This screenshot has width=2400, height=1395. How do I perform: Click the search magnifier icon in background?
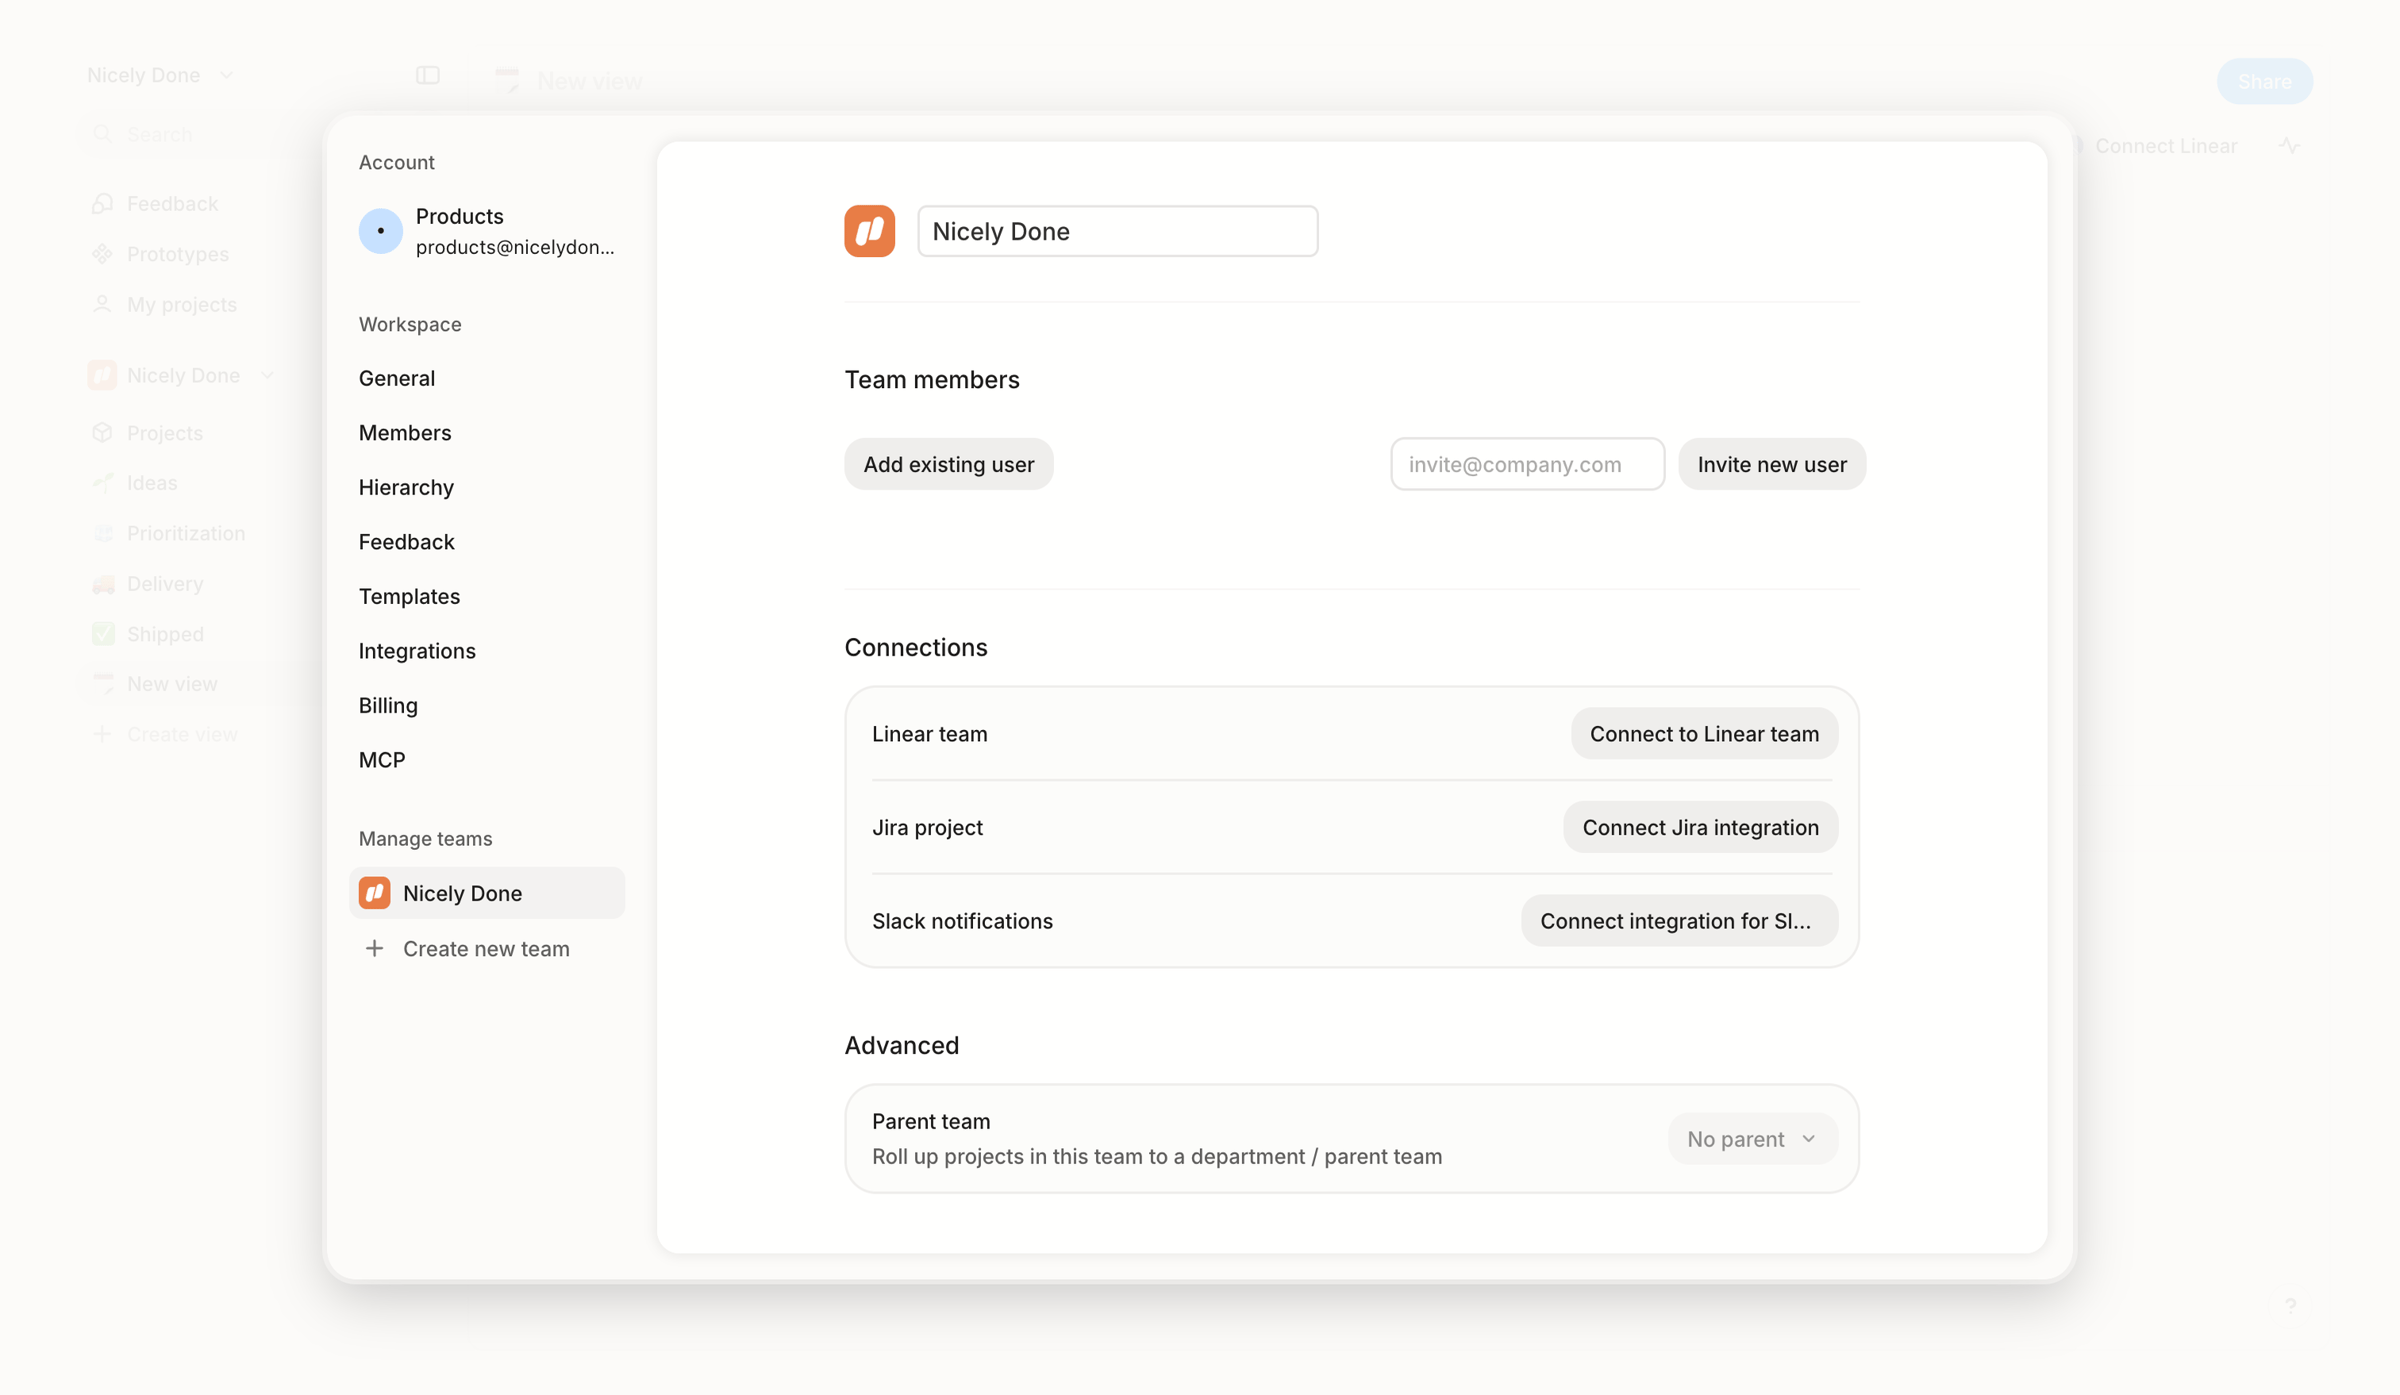[x=102, y=134]
